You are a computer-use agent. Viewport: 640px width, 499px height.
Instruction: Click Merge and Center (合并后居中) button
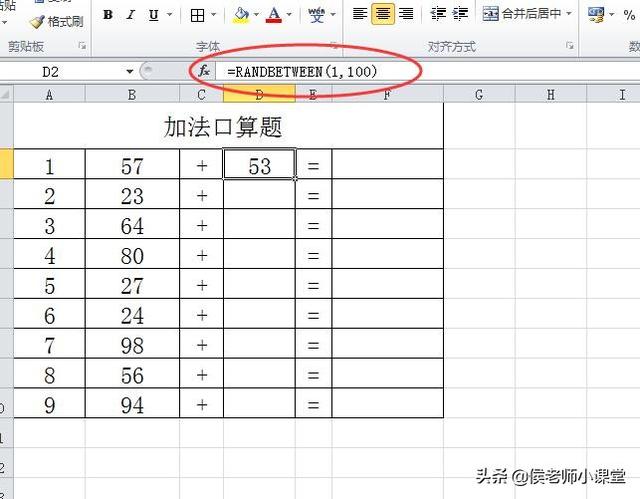pyautogui.click(x=522, y=14)
